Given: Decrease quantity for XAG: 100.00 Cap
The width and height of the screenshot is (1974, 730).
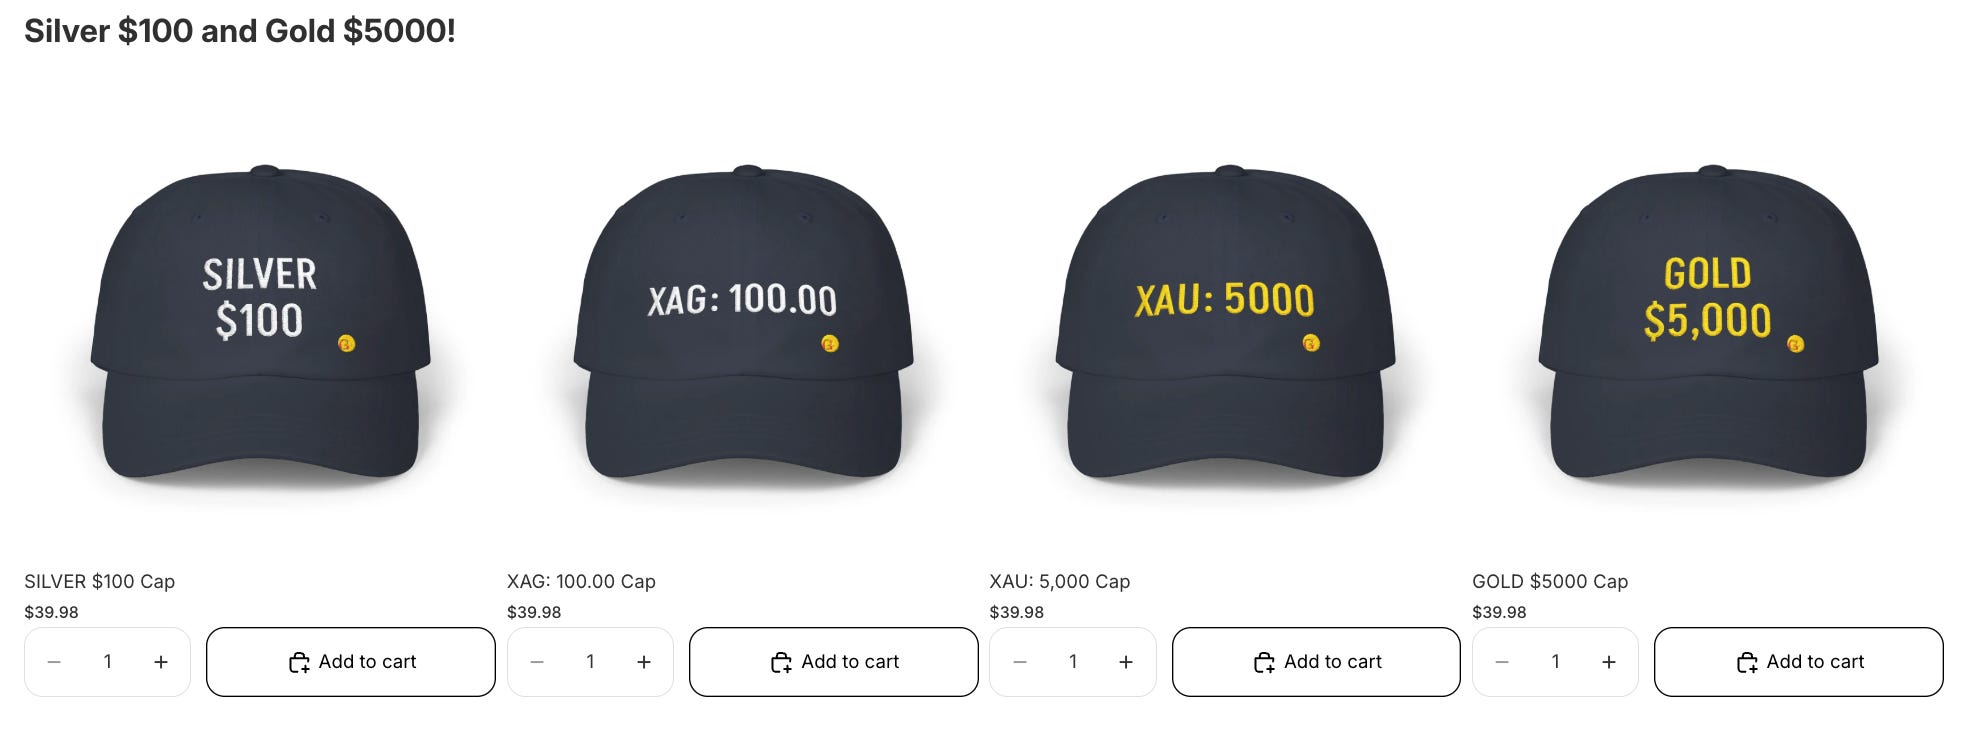Looking at the screenshot, I should tap(537, 662).
